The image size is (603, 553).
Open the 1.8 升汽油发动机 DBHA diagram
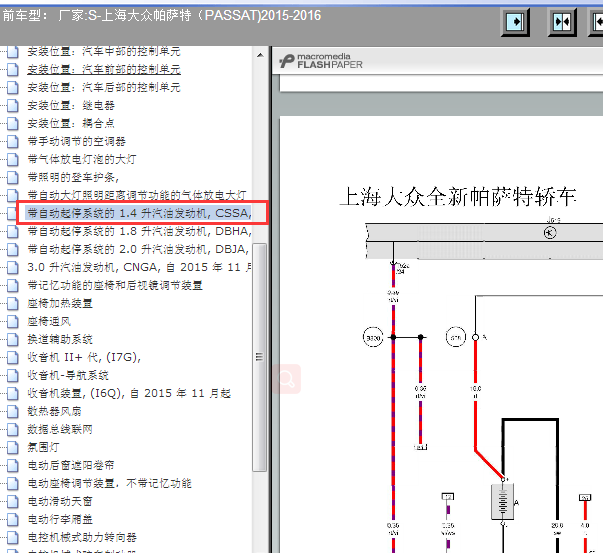click(x=139, y=231)
